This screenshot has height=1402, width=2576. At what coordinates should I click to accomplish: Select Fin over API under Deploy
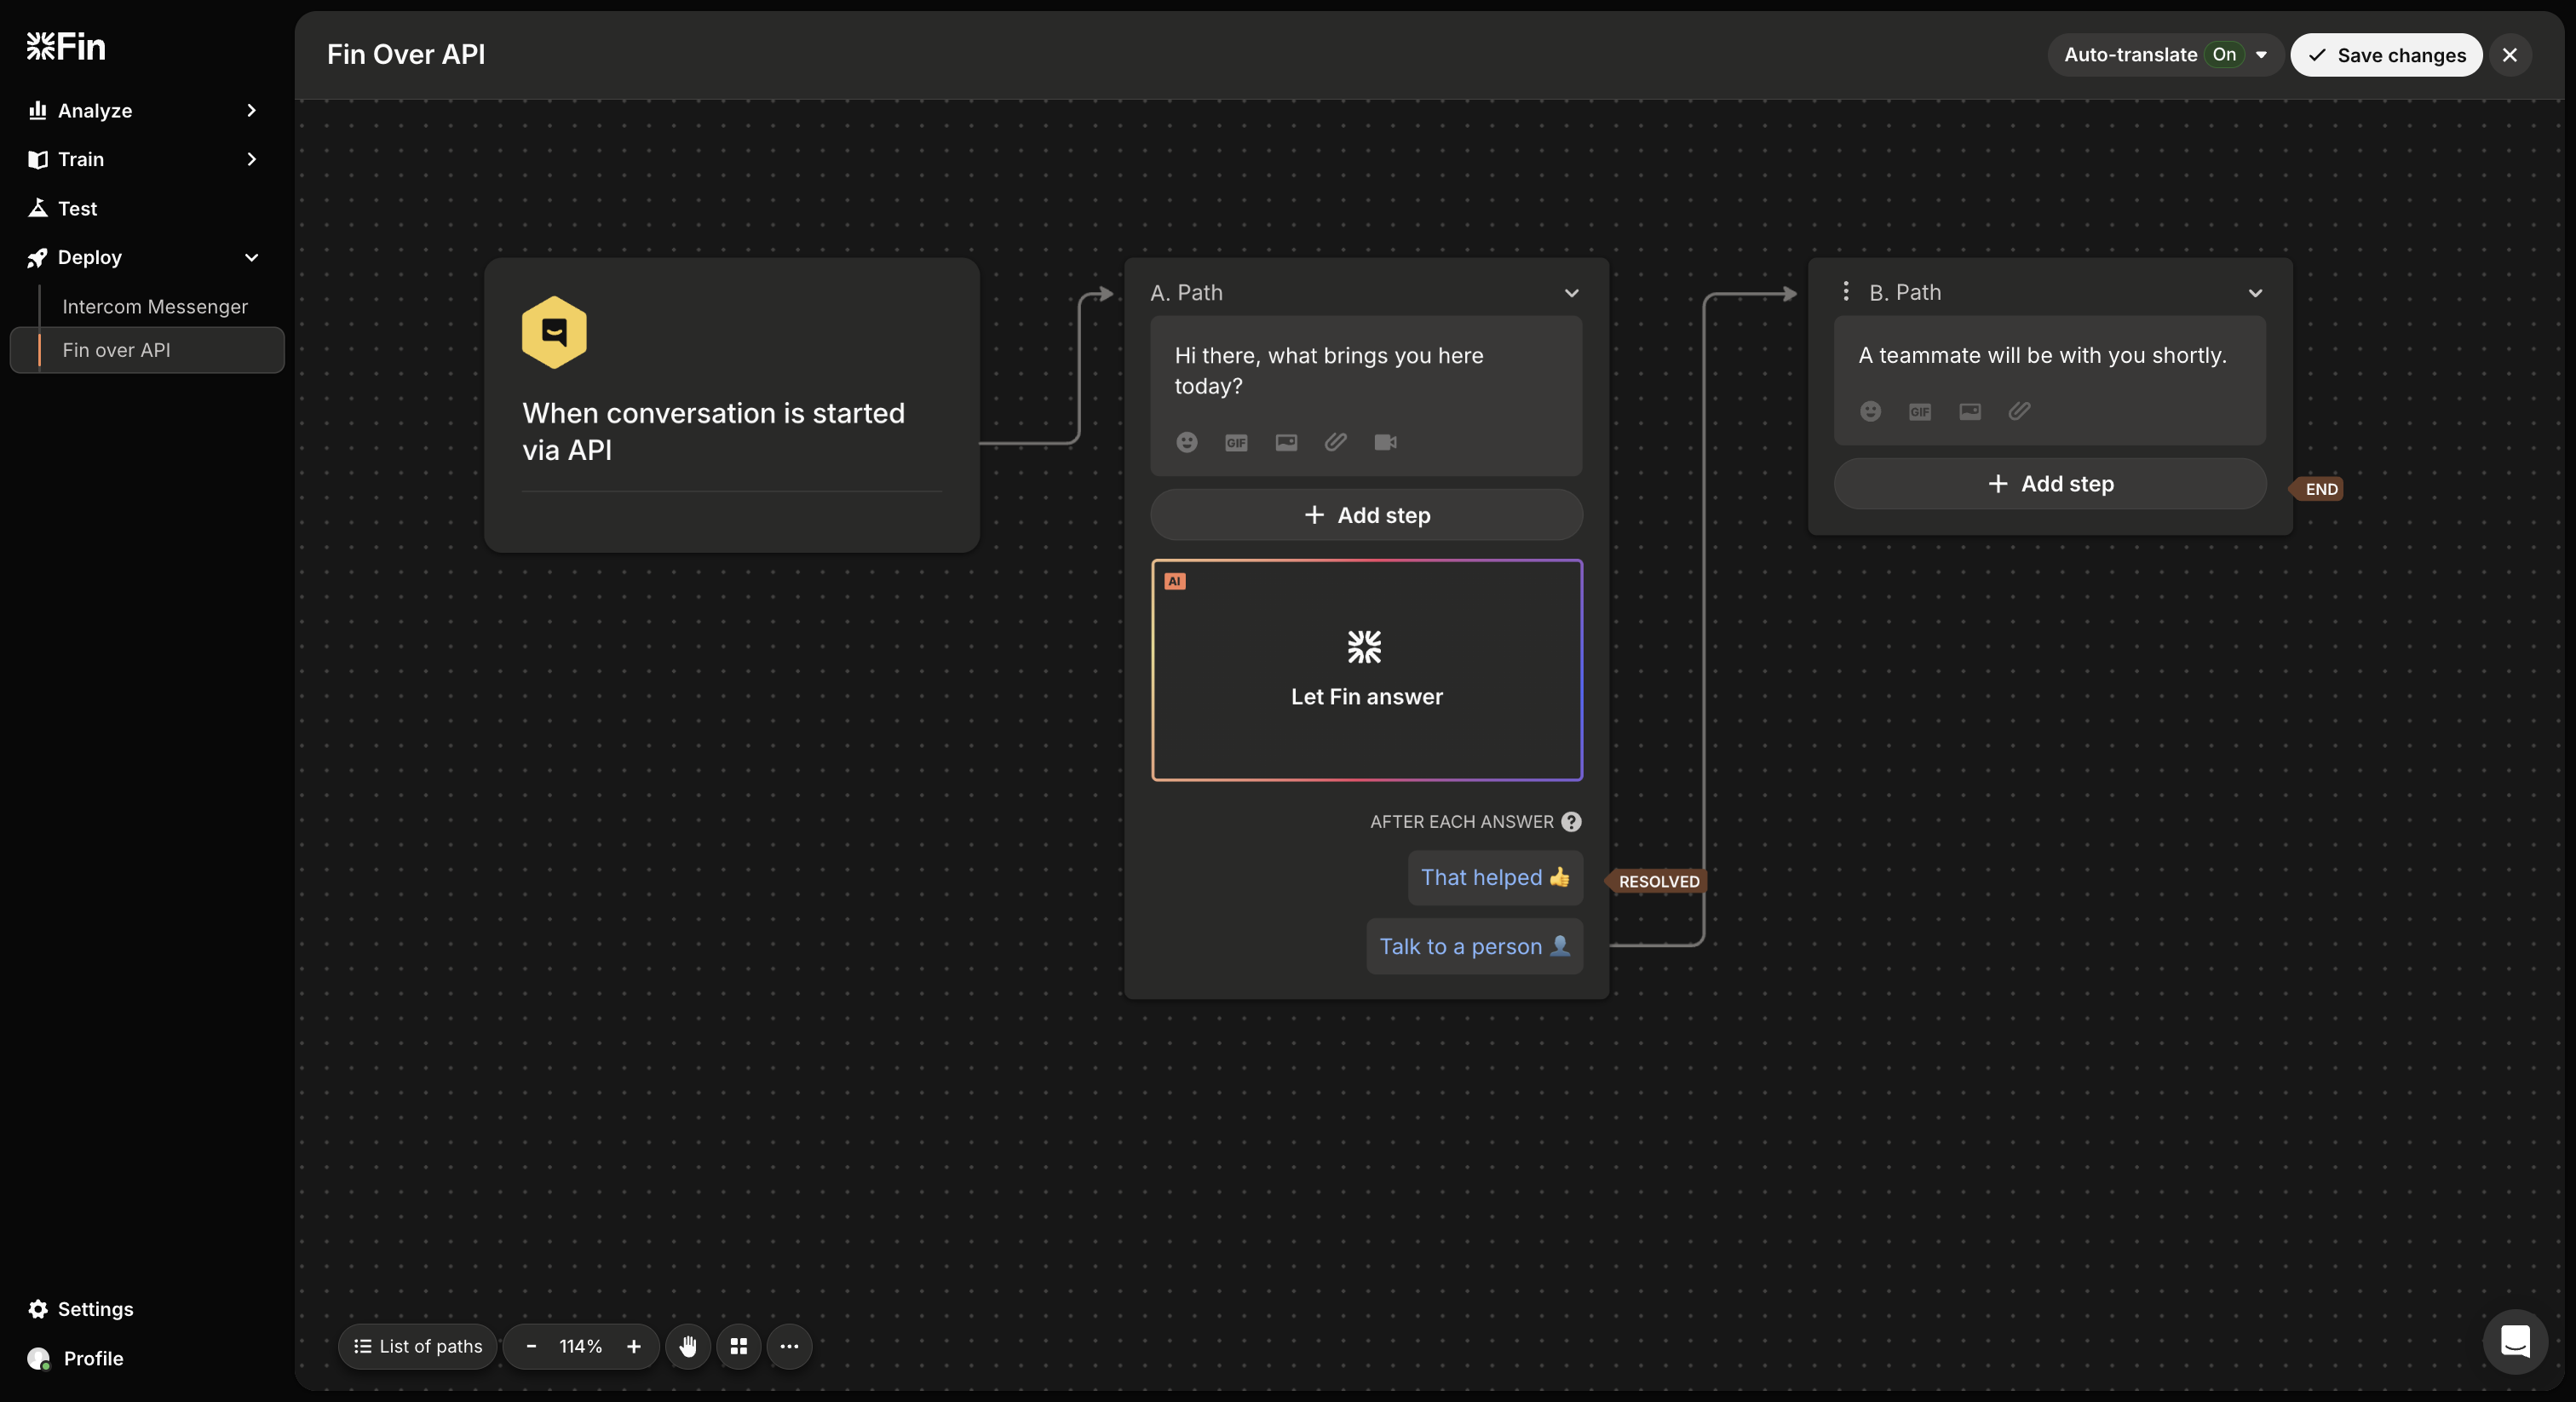pos(147,350)
